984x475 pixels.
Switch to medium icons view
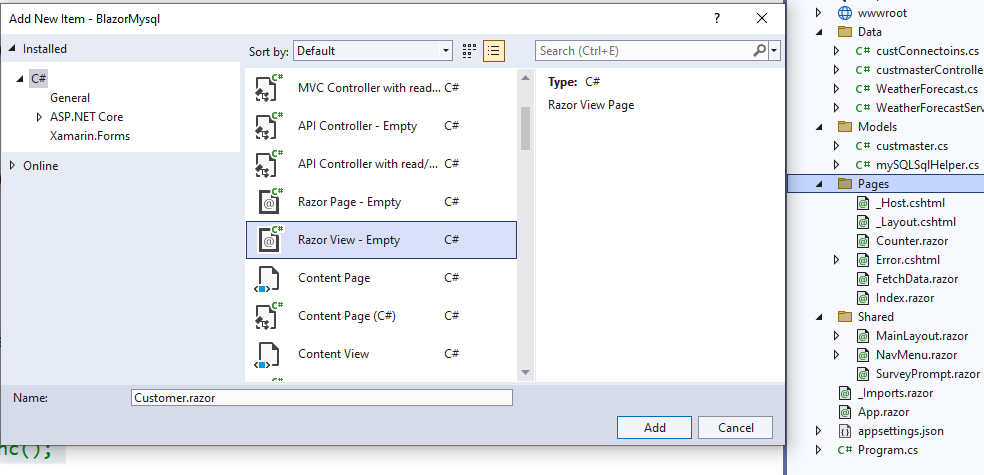pos(469,51)
